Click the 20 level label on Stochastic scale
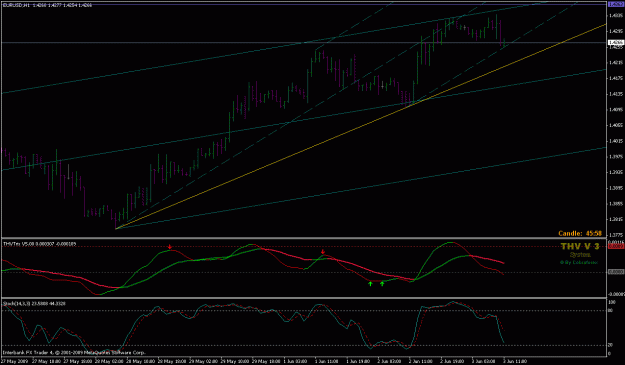The width and height of the screenshot is (625, 365). coord(610,345)
